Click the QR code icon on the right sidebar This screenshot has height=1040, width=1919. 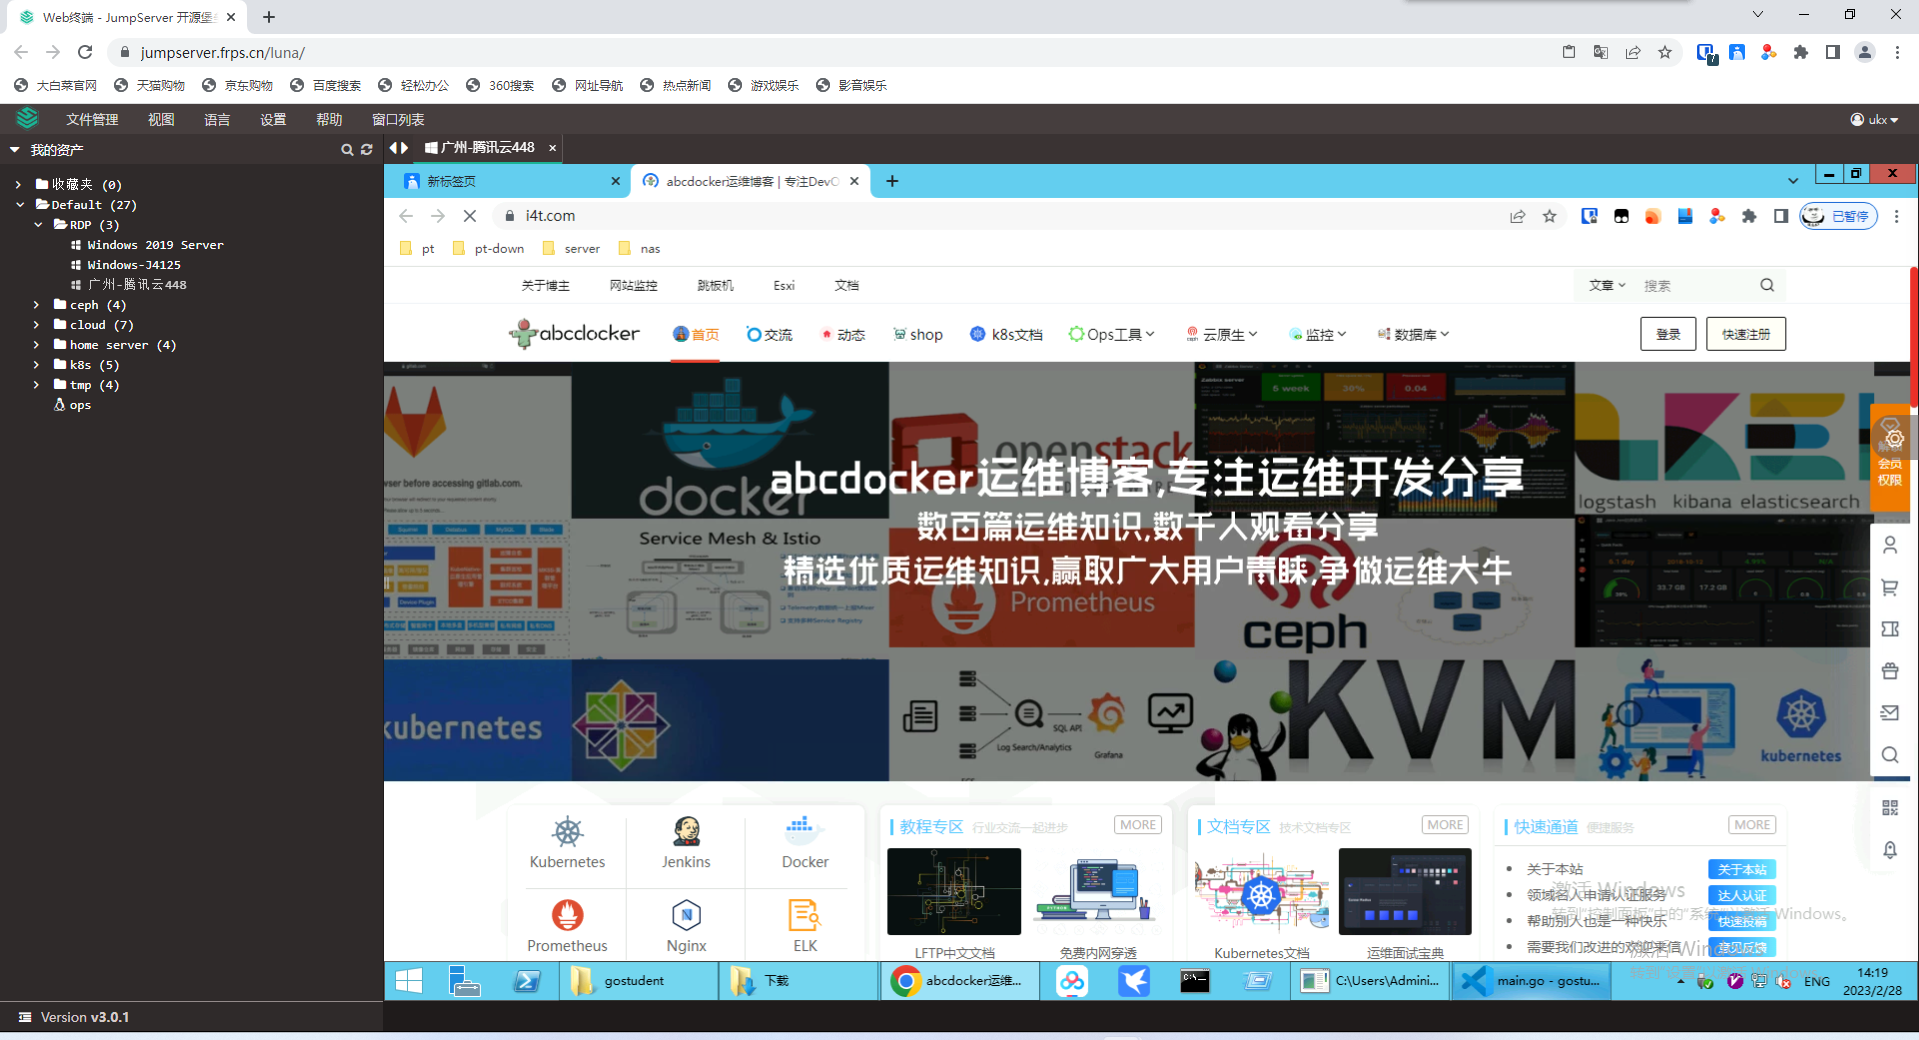(1890, 808)
